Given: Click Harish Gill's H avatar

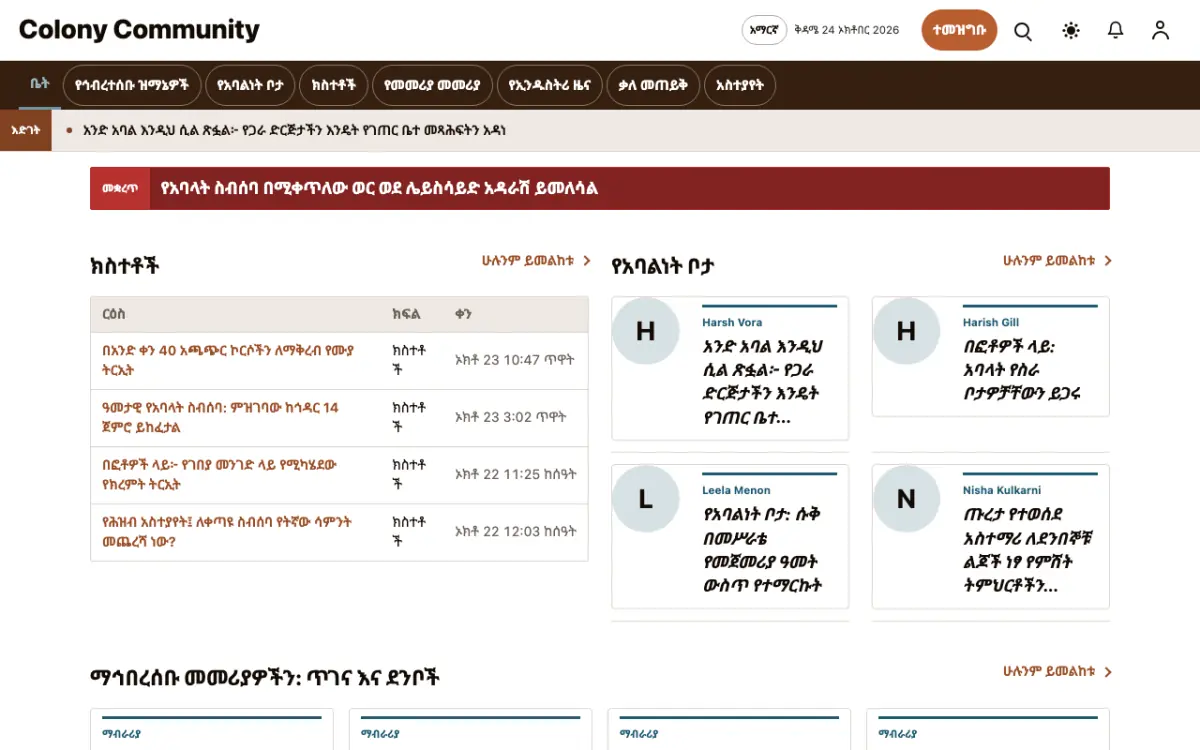Looking at the screenshot, I should click(906, 331).
